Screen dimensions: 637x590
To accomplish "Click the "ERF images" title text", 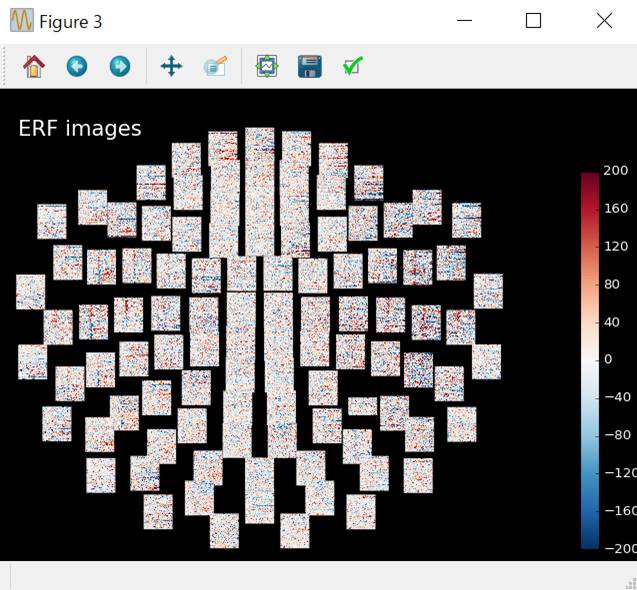I will click(x=80, y=128).
